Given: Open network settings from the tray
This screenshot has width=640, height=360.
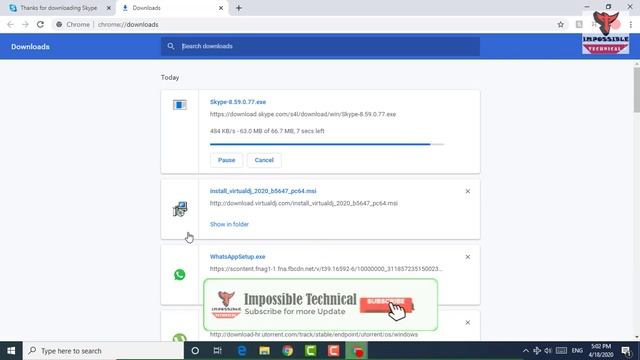Looking at the screenshot, I should pos(537,351).
